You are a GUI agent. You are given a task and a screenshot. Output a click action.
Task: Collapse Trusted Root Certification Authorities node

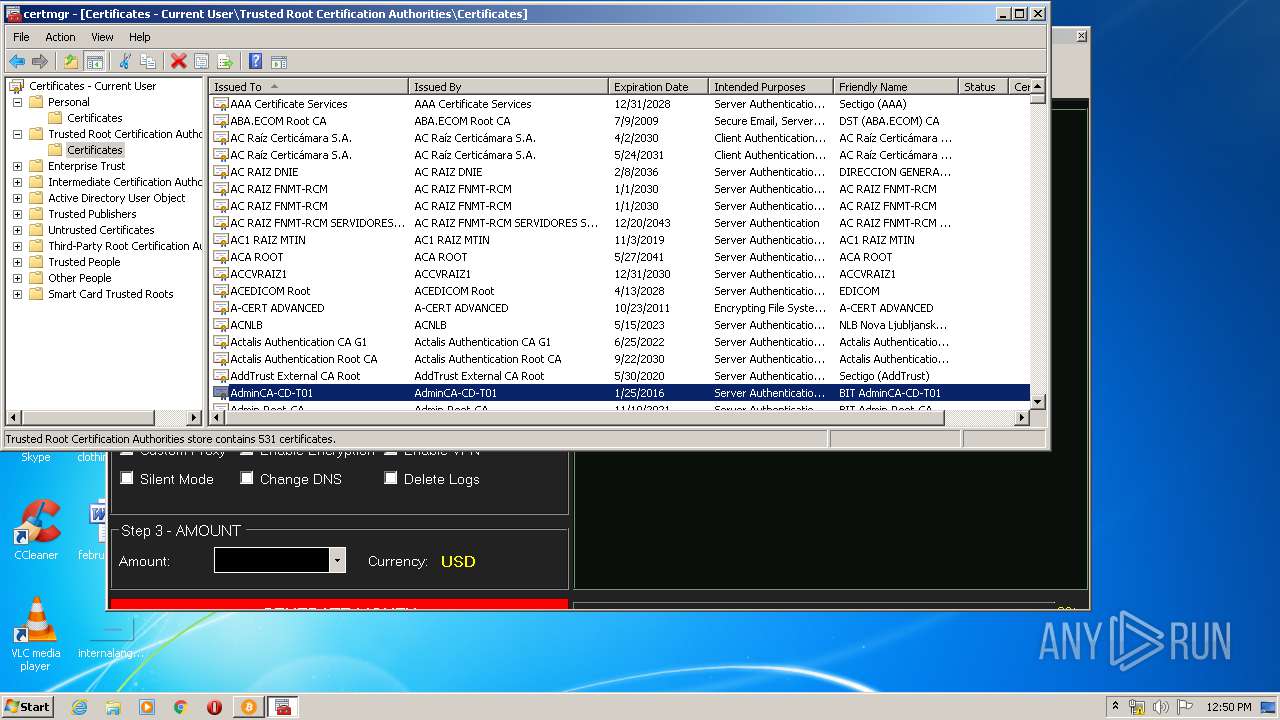pyautogui.click(x=17, y=134)
